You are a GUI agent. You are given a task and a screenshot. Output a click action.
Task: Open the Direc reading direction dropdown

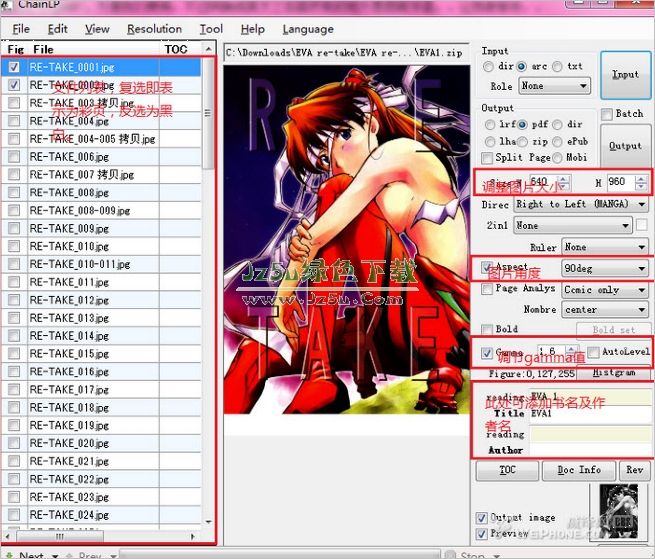tap(581, 204)
